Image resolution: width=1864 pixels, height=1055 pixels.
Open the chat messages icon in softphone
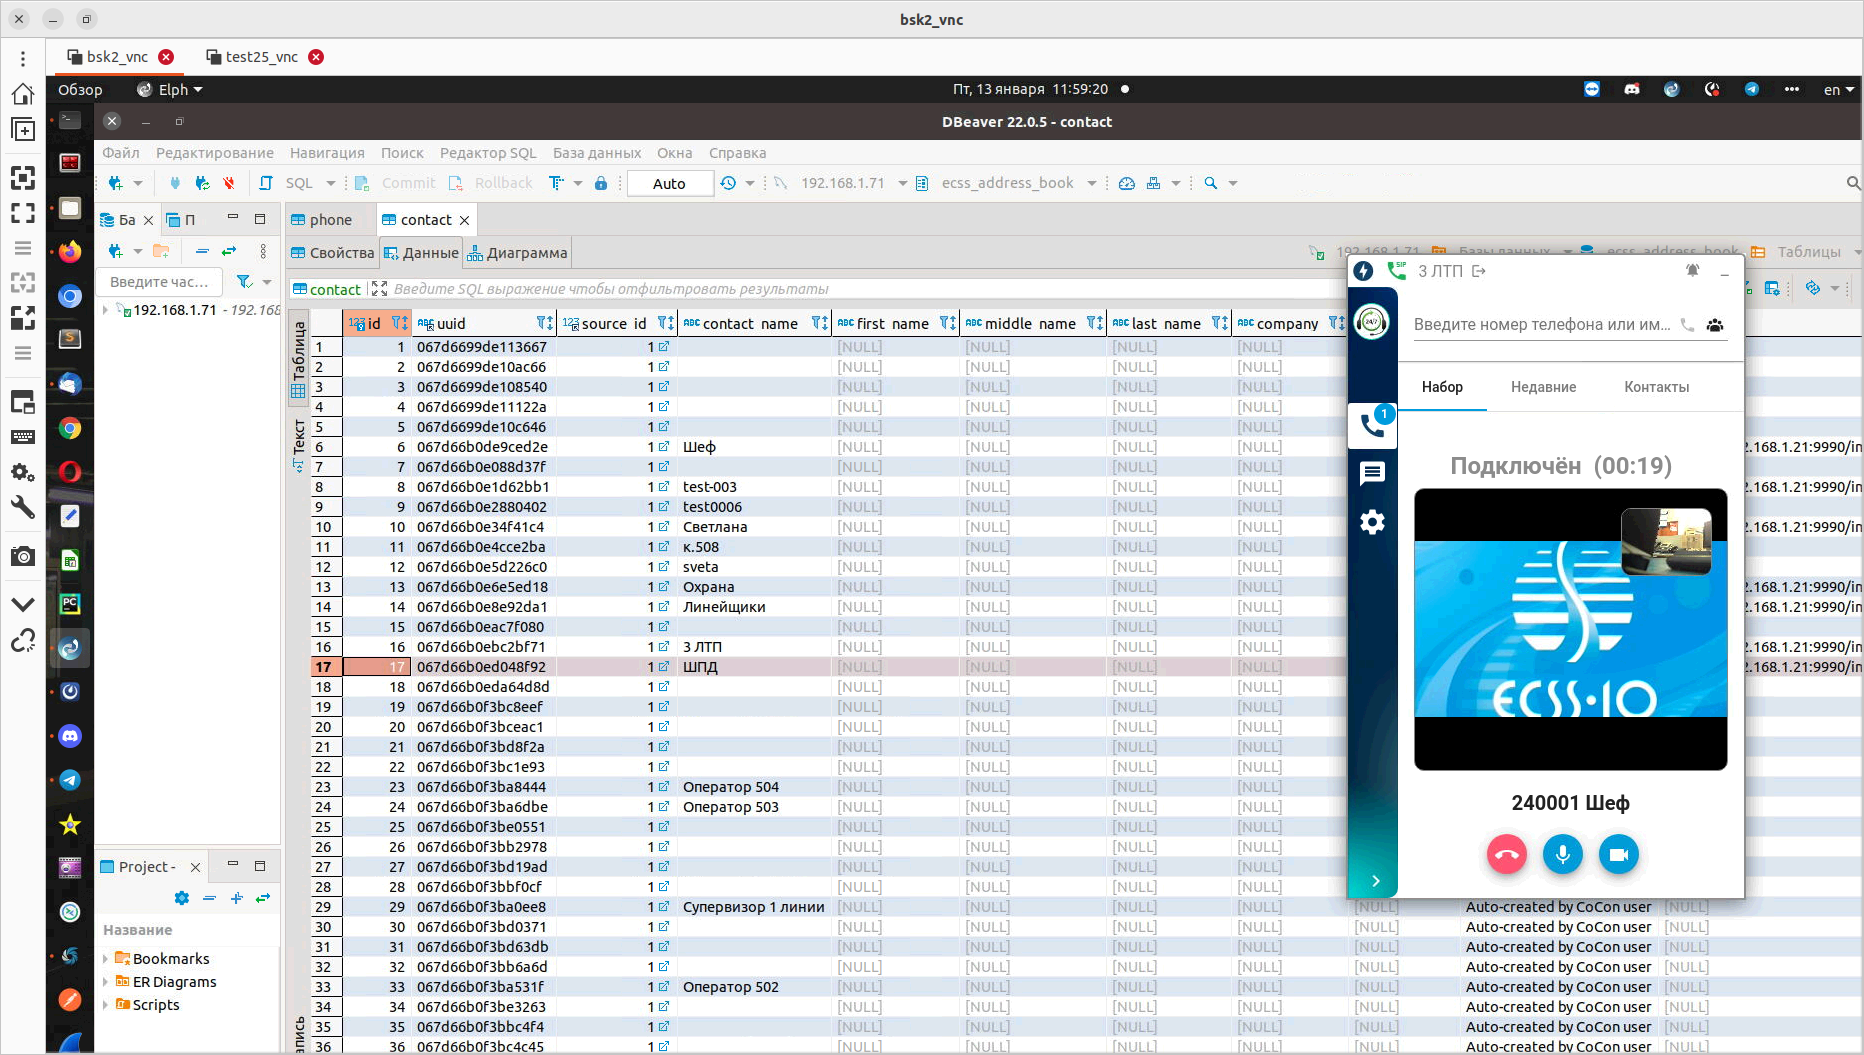(x=1372, y=473)
